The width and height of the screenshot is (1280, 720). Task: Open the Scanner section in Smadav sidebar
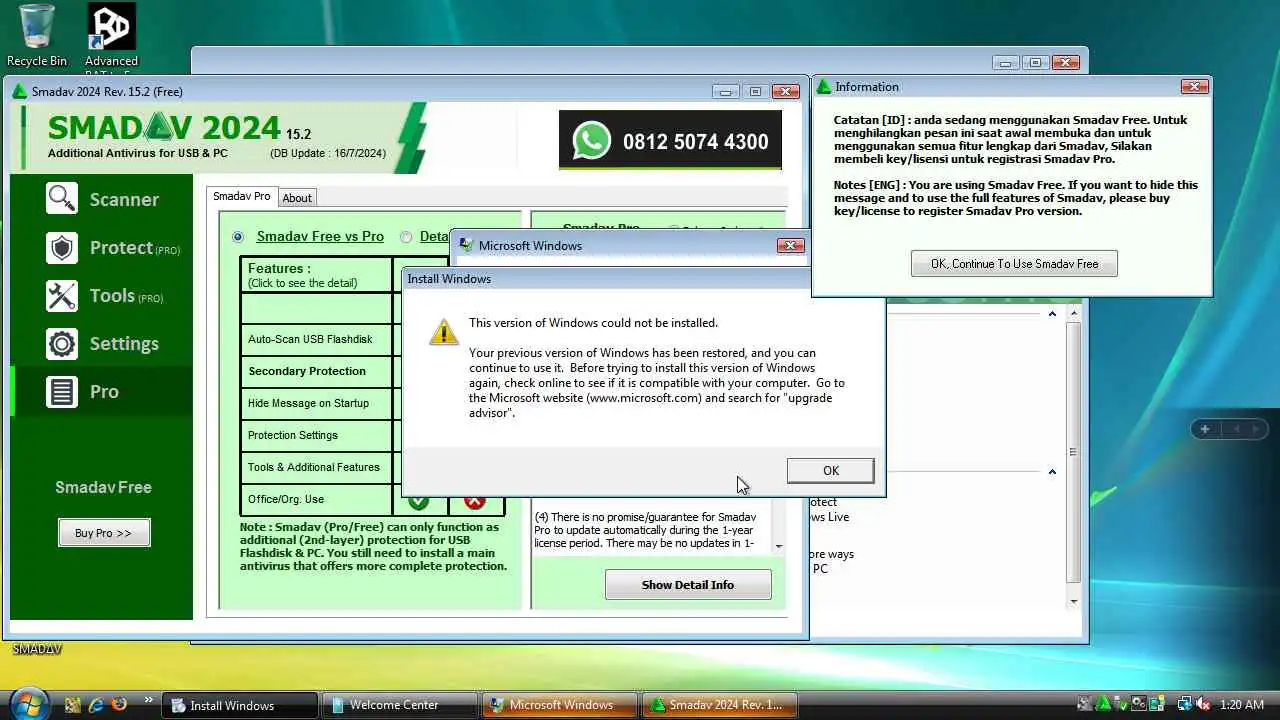point(102,199)
